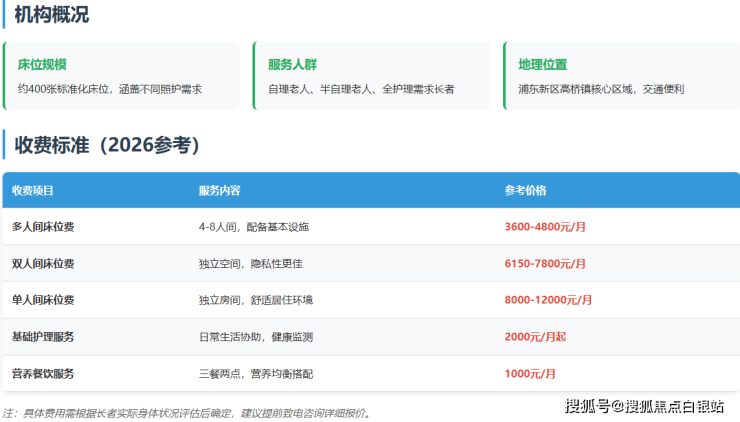Open the 服务人群 info card
This screenshot has width=740, height=422.
click(370, 75)
